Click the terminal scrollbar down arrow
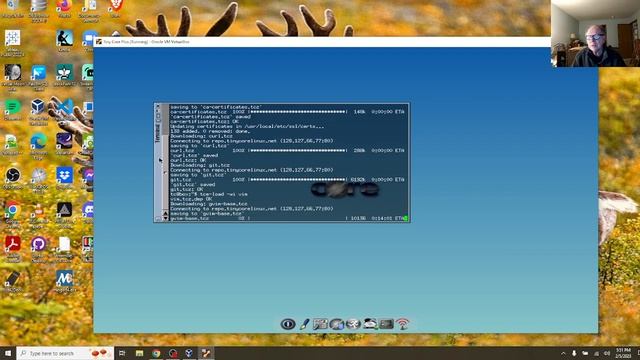Viewport: 640px width, 360px height. [165, 218]
